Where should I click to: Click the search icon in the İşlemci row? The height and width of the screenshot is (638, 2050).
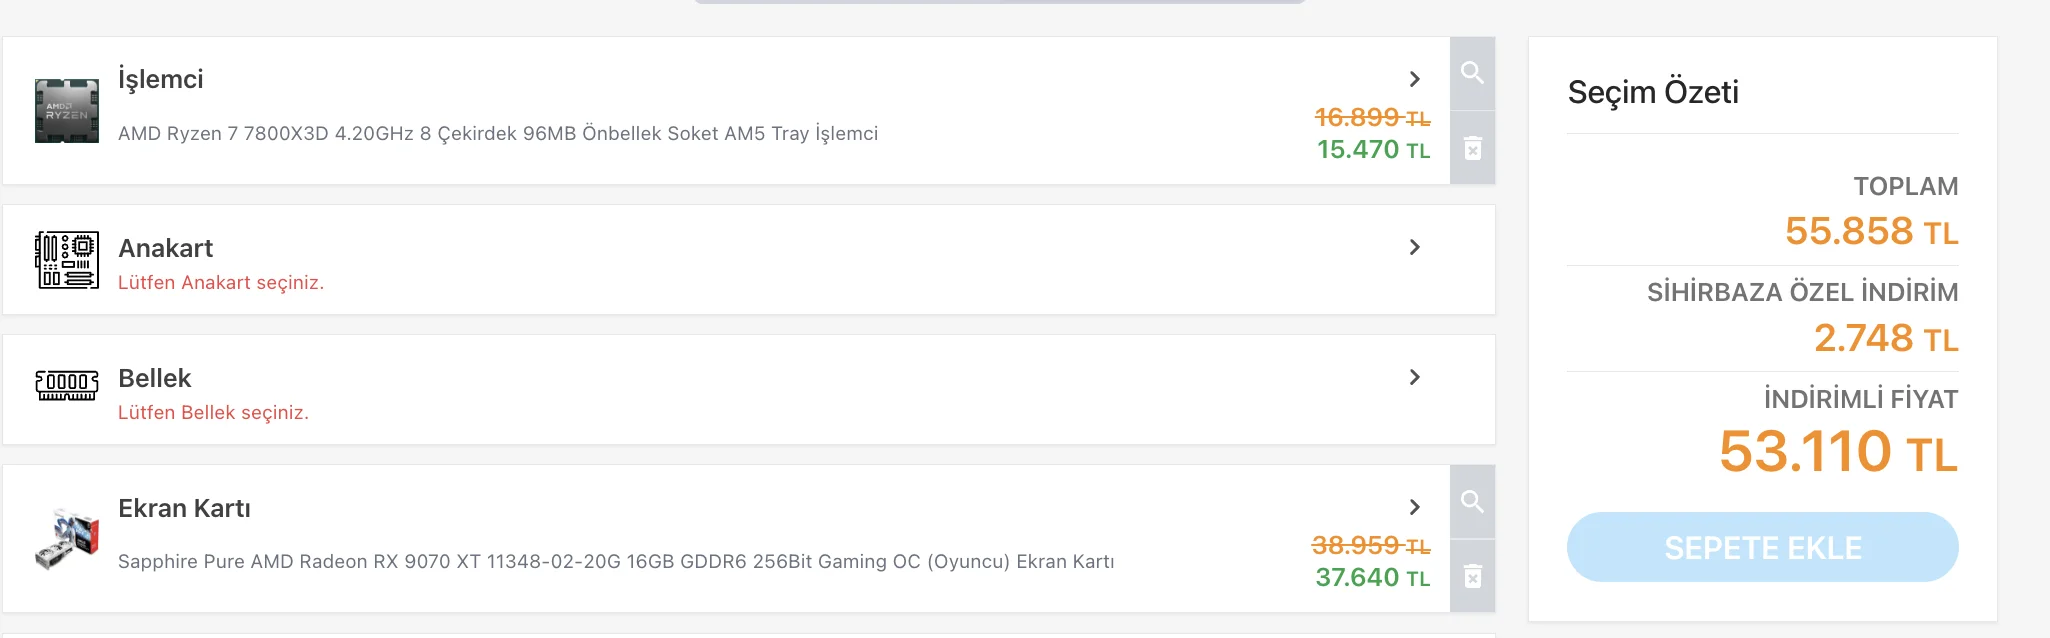1472,73
